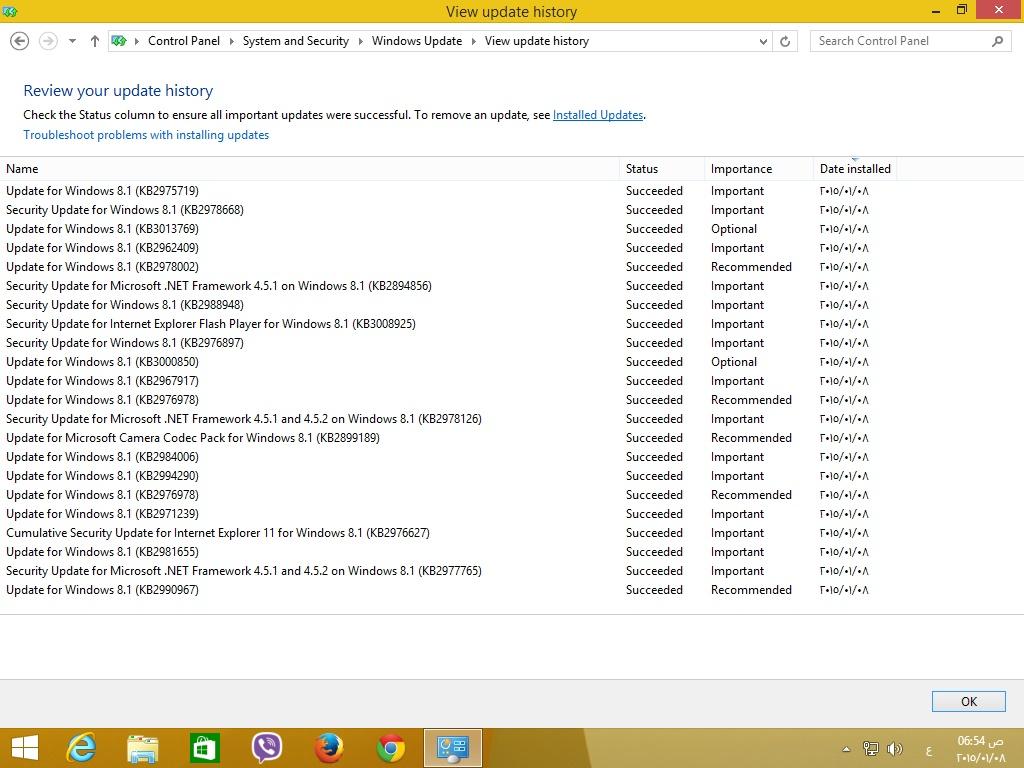Expand the chevron after System and Security
Screen dimensions: 1024x768
tap(360, 41)
